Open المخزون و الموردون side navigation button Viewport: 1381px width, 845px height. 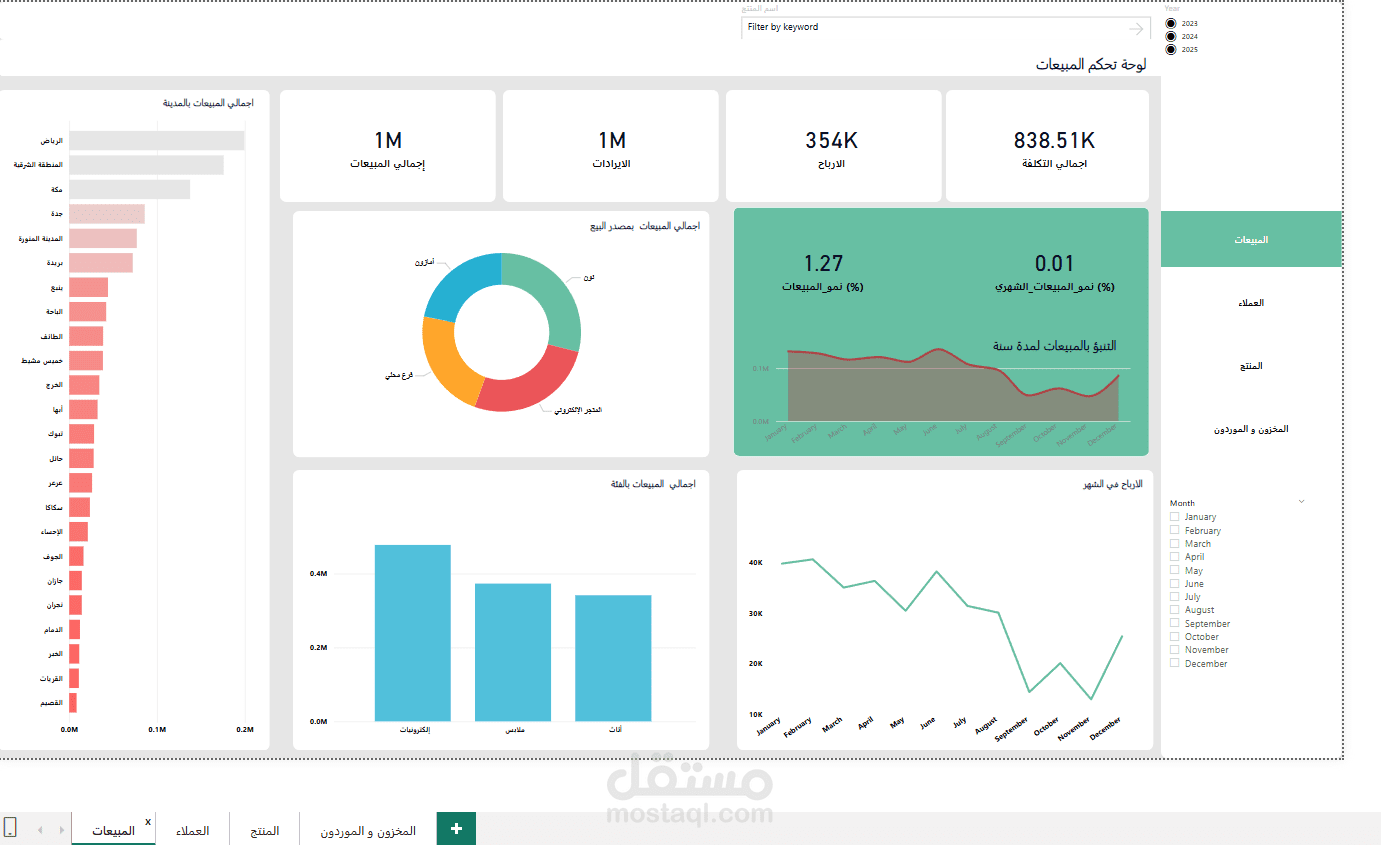[1251, 428]
